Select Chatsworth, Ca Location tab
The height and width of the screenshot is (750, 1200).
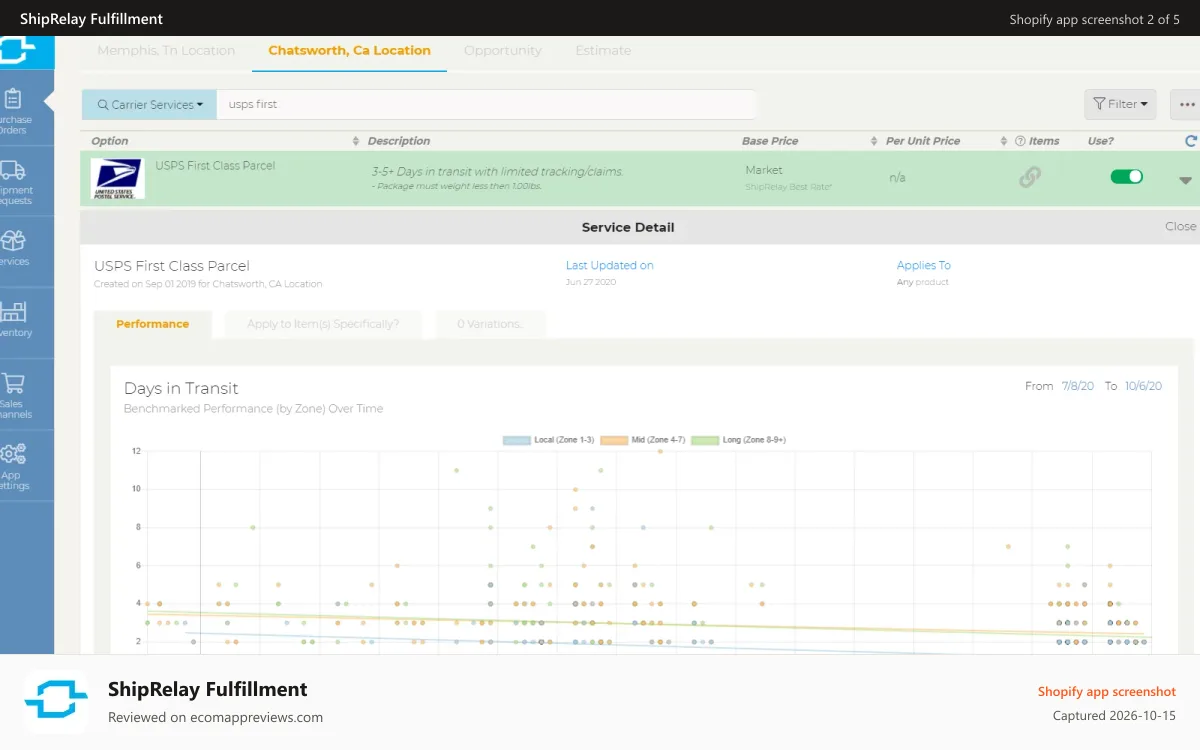[x=350, y=50]
